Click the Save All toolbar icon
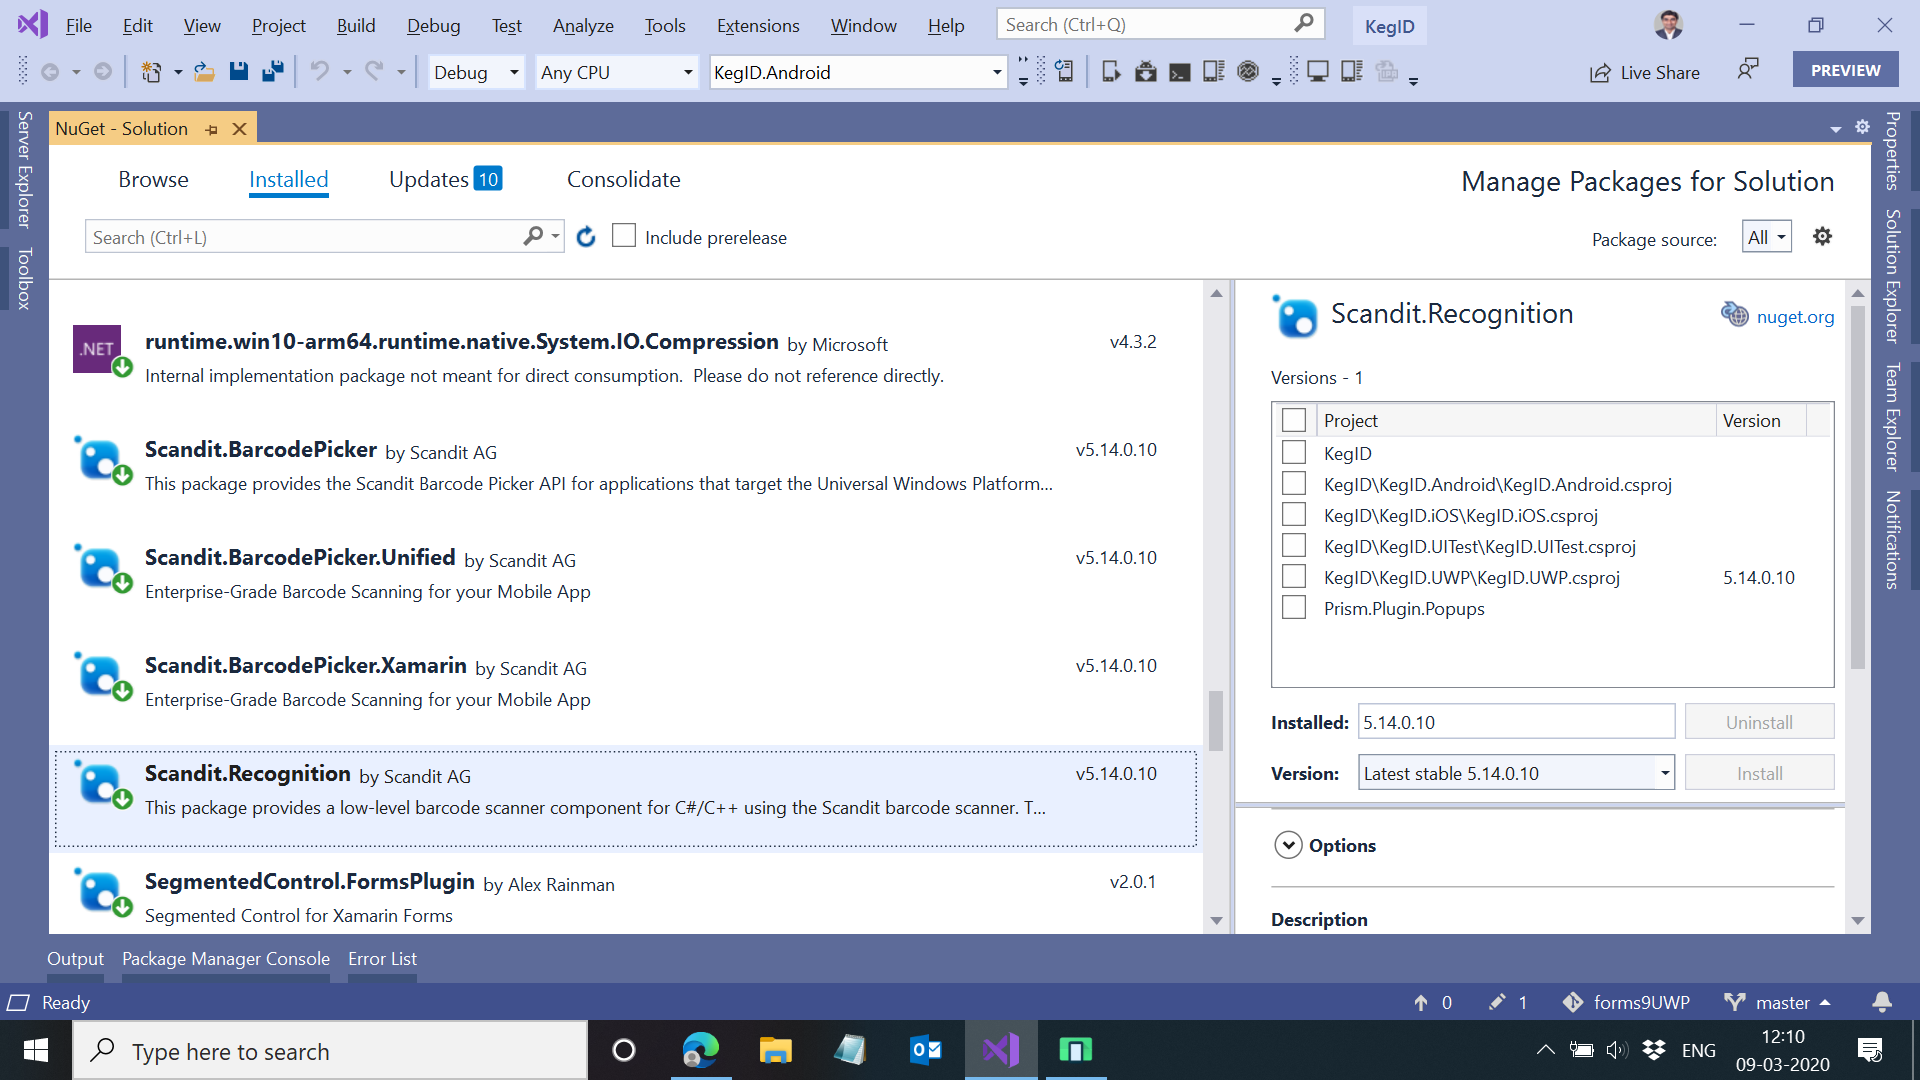This screenshot has width=1920, height=1080. (x=272, y=71)
